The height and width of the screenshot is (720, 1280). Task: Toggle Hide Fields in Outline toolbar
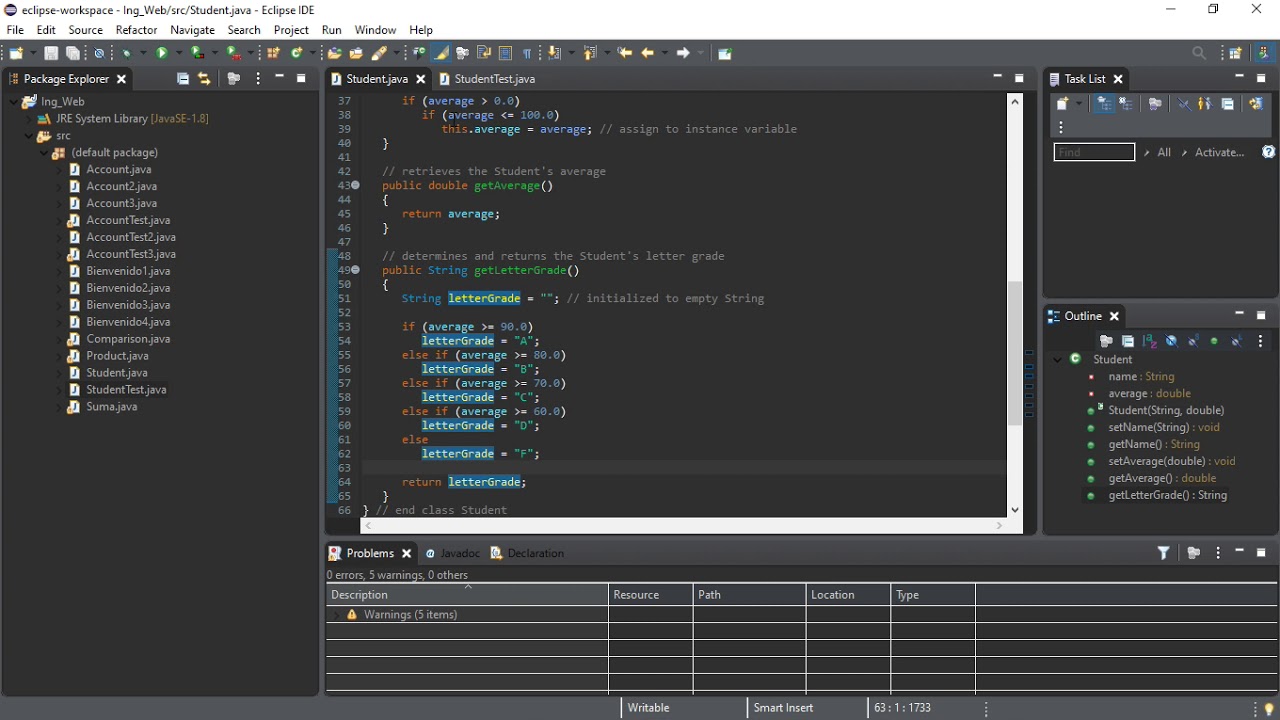[x=1171, y=341]
